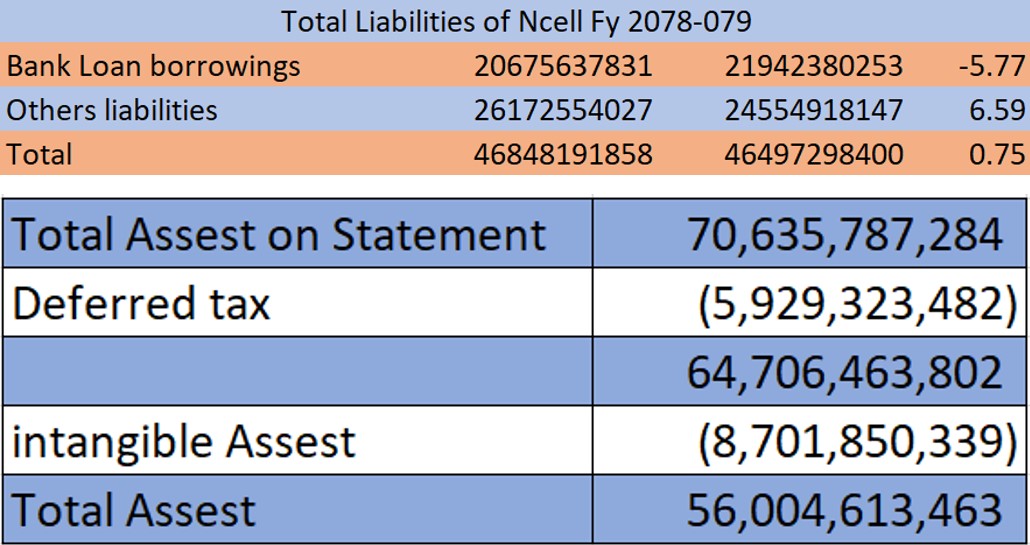Click the subtotal cell 64,706,463,802
The image size is (1030, 545).
coord(844,372)
